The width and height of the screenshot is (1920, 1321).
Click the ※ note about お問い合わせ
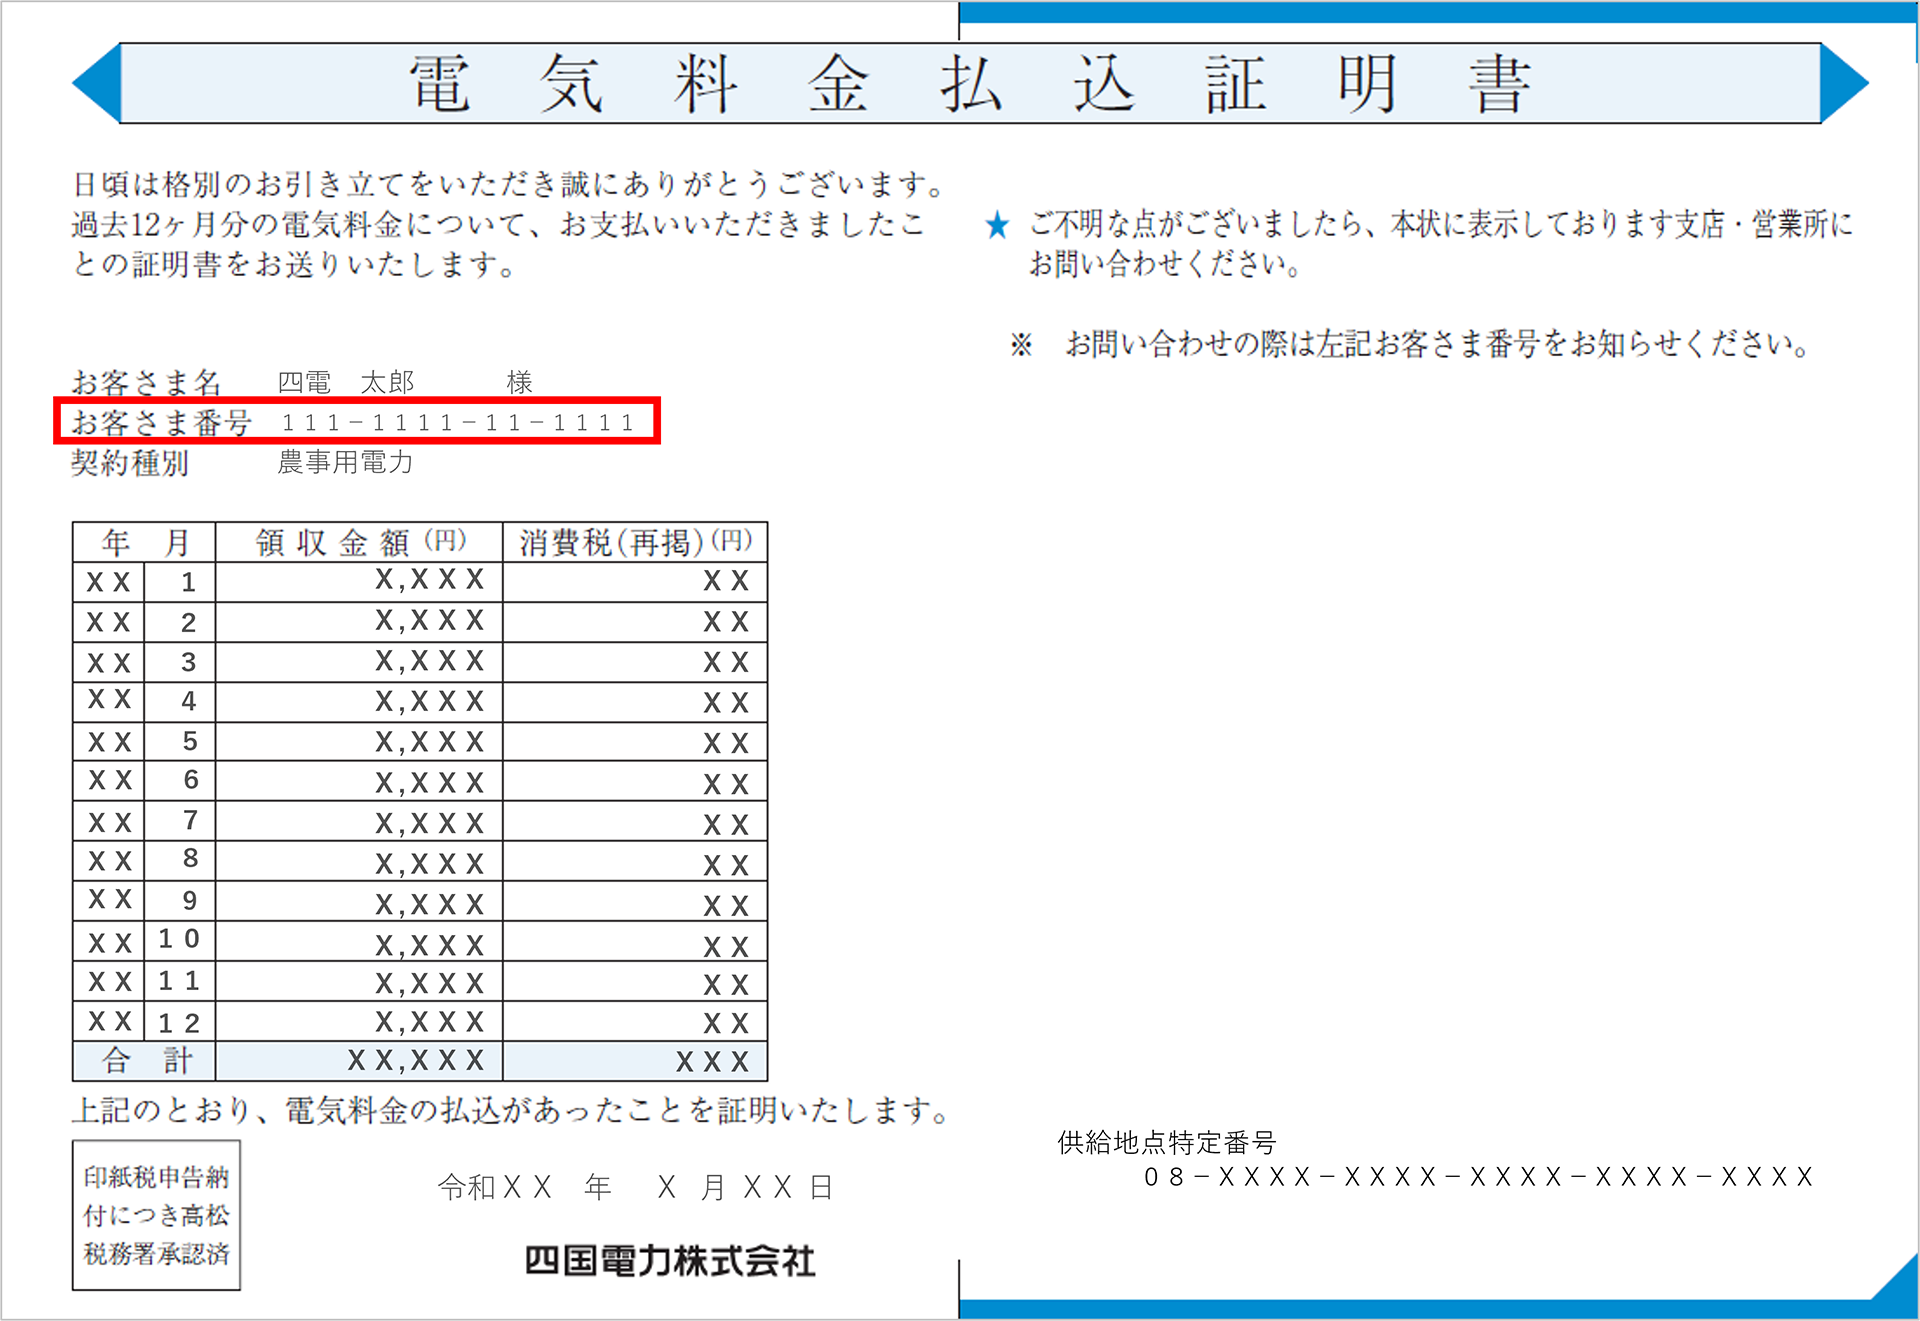[x=1410, y=344]
